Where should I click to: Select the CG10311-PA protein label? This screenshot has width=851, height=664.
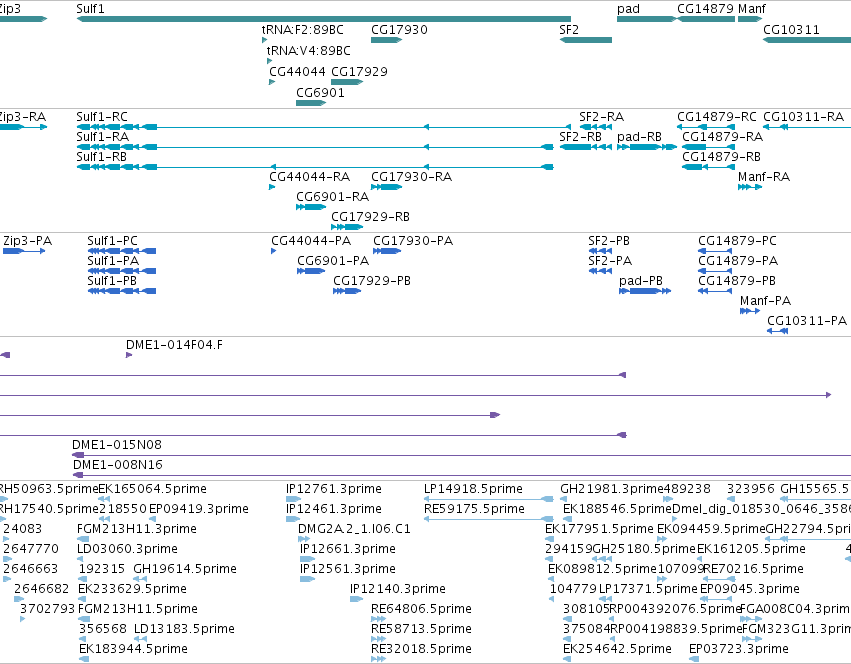tap(807, 321)
